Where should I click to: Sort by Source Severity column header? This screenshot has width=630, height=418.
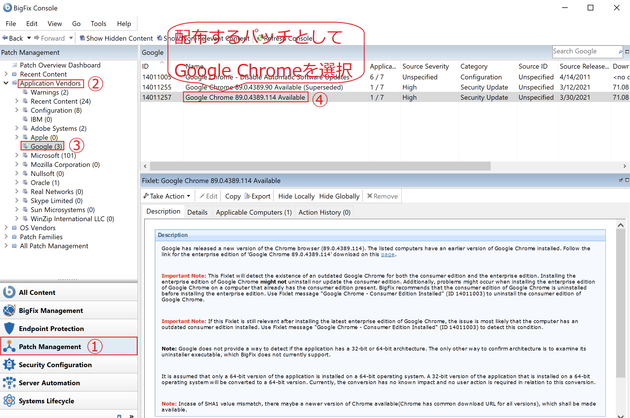428,66
